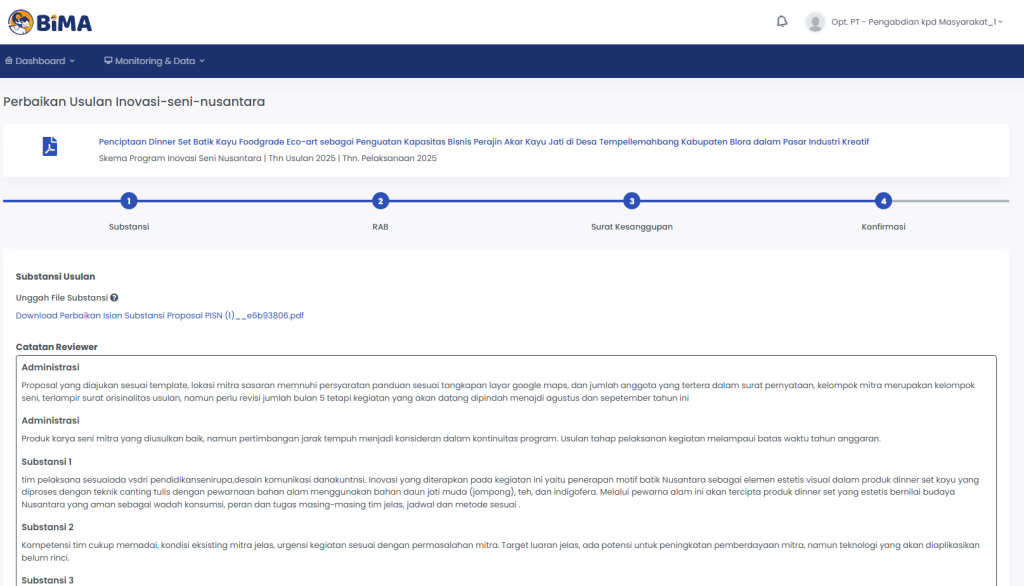
Task: Download the Perbaikan Isian Substansi PDF
Action: (160, 315)
